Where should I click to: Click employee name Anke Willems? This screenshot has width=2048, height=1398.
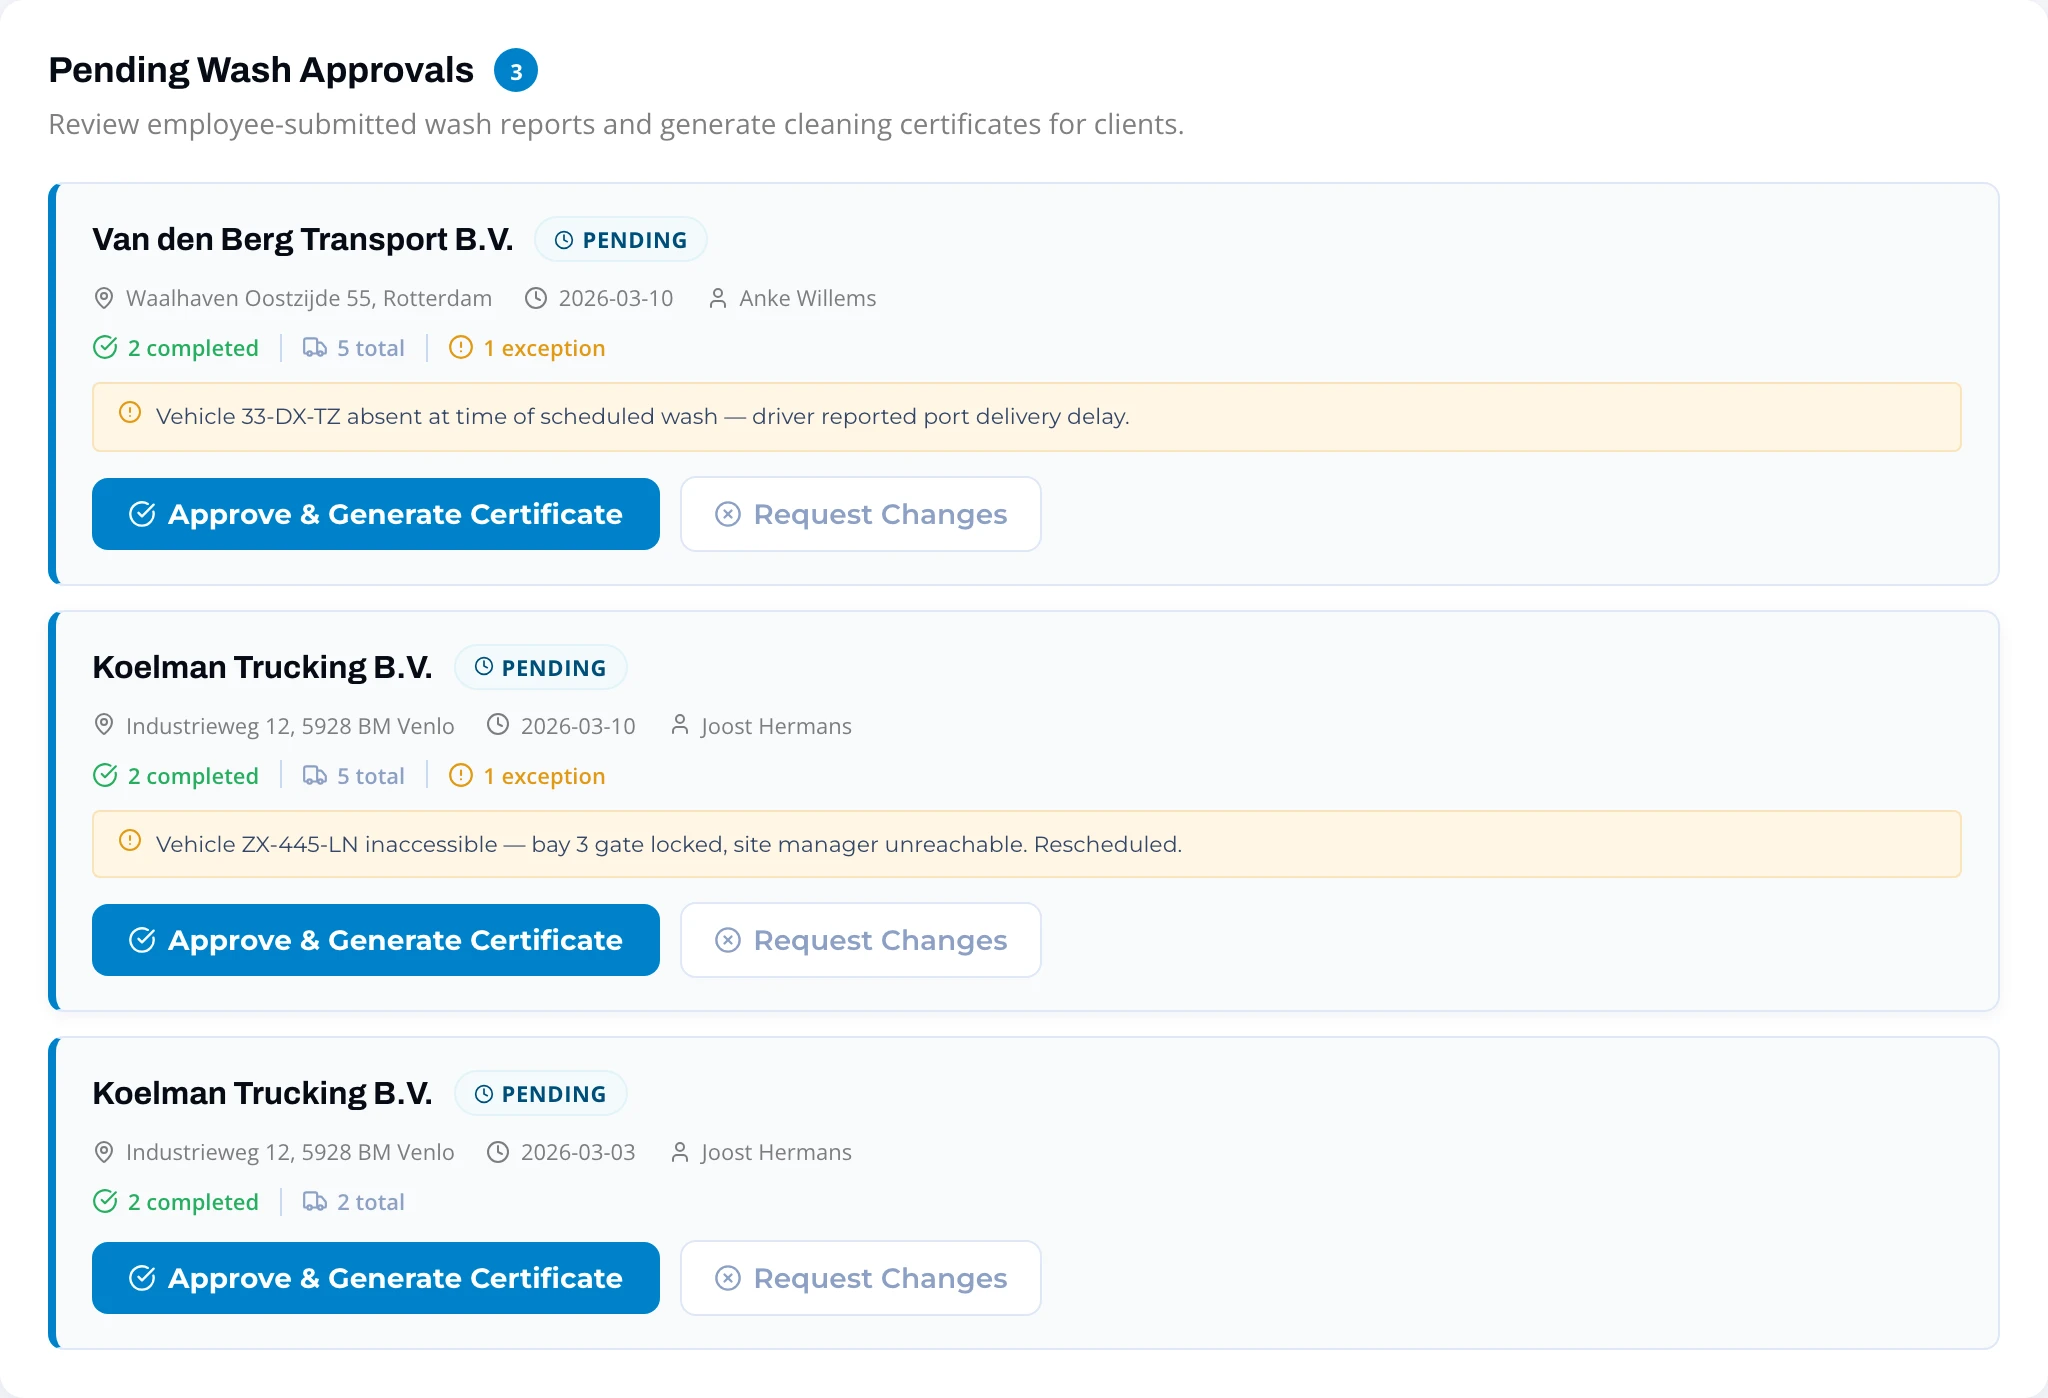pos(808,298)
